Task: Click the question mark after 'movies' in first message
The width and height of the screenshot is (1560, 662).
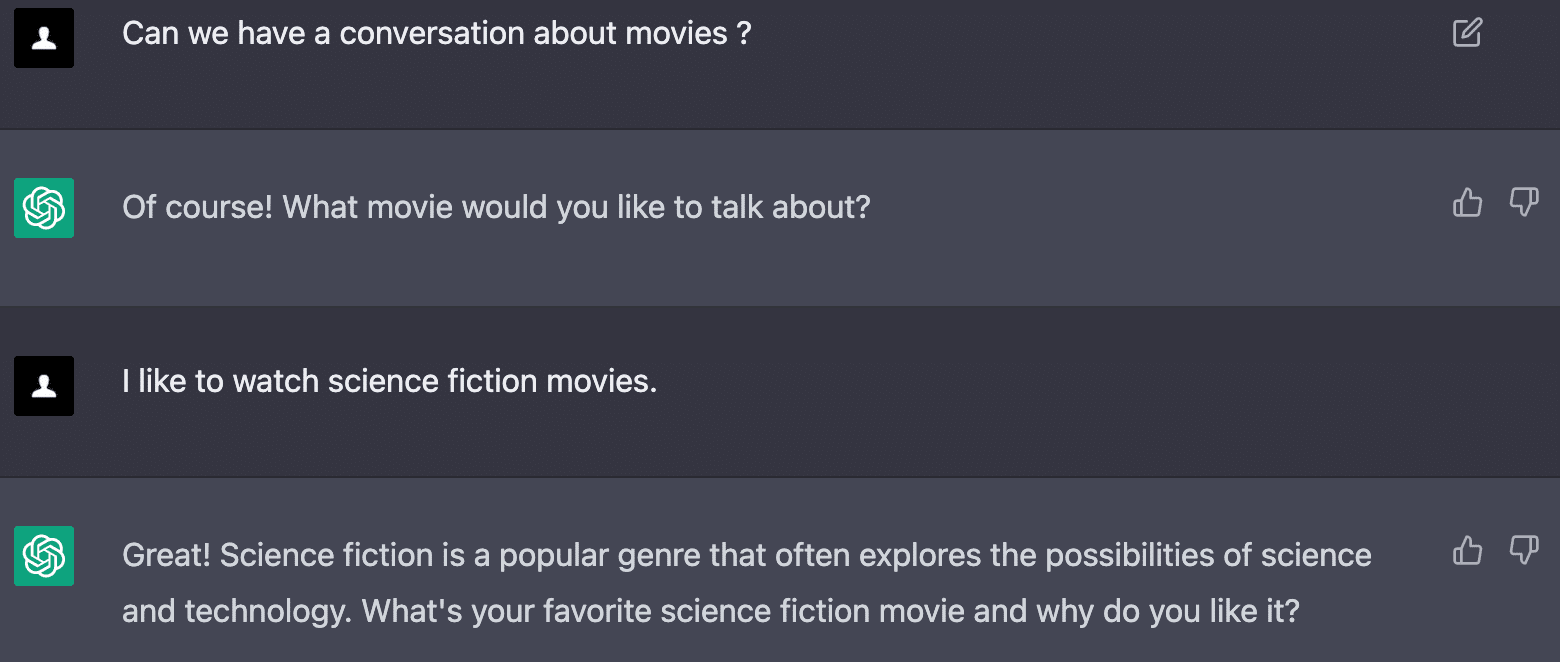Action: click(x=743, y=34)
